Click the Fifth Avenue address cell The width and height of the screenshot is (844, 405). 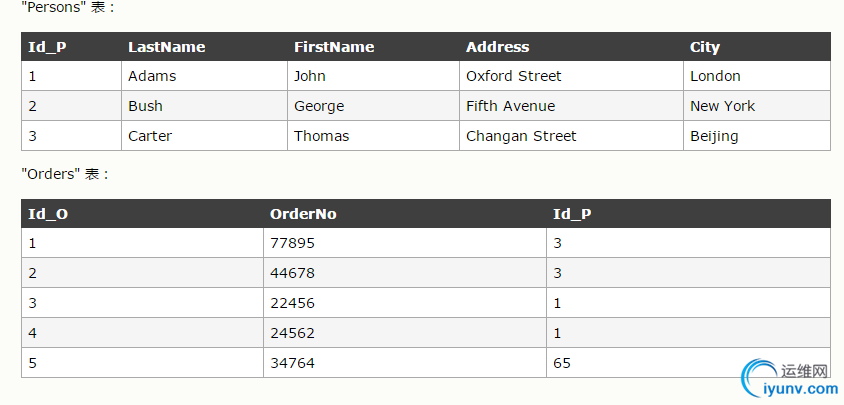[510, 106]
